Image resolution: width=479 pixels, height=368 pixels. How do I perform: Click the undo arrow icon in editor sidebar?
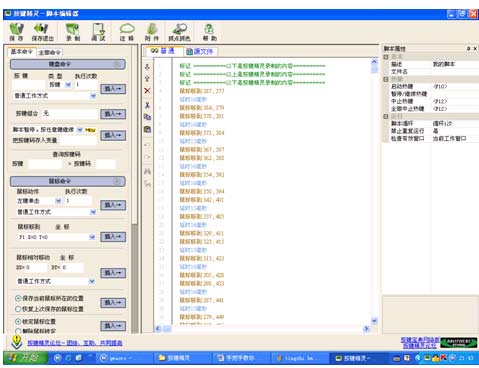point(147,145)
